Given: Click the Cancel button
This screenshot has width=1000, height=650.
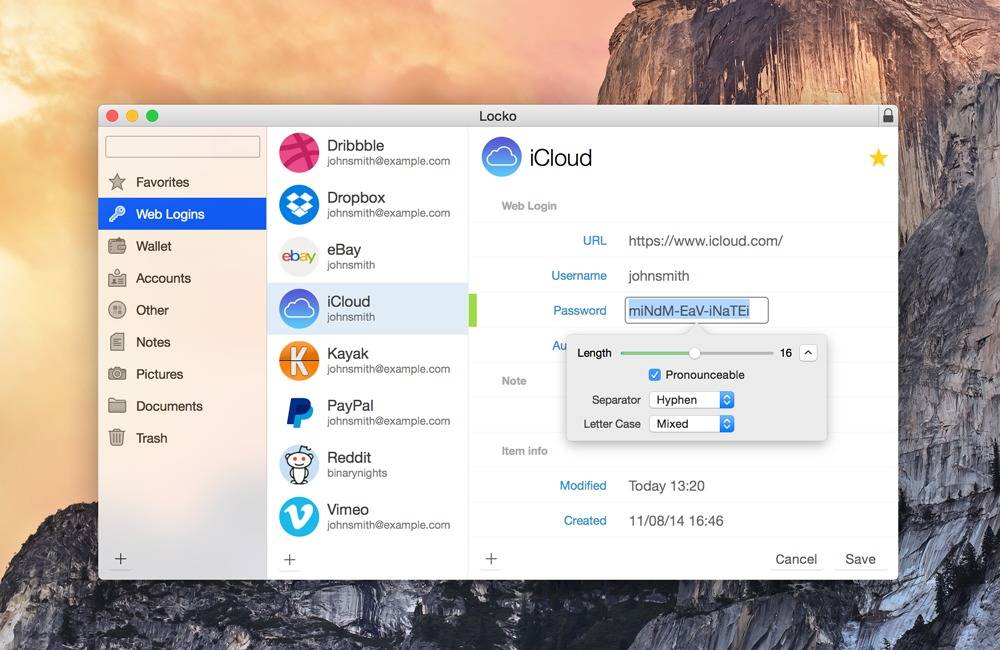Looking at the screenshot, I should pyautogui.click(x=796, y=559).
